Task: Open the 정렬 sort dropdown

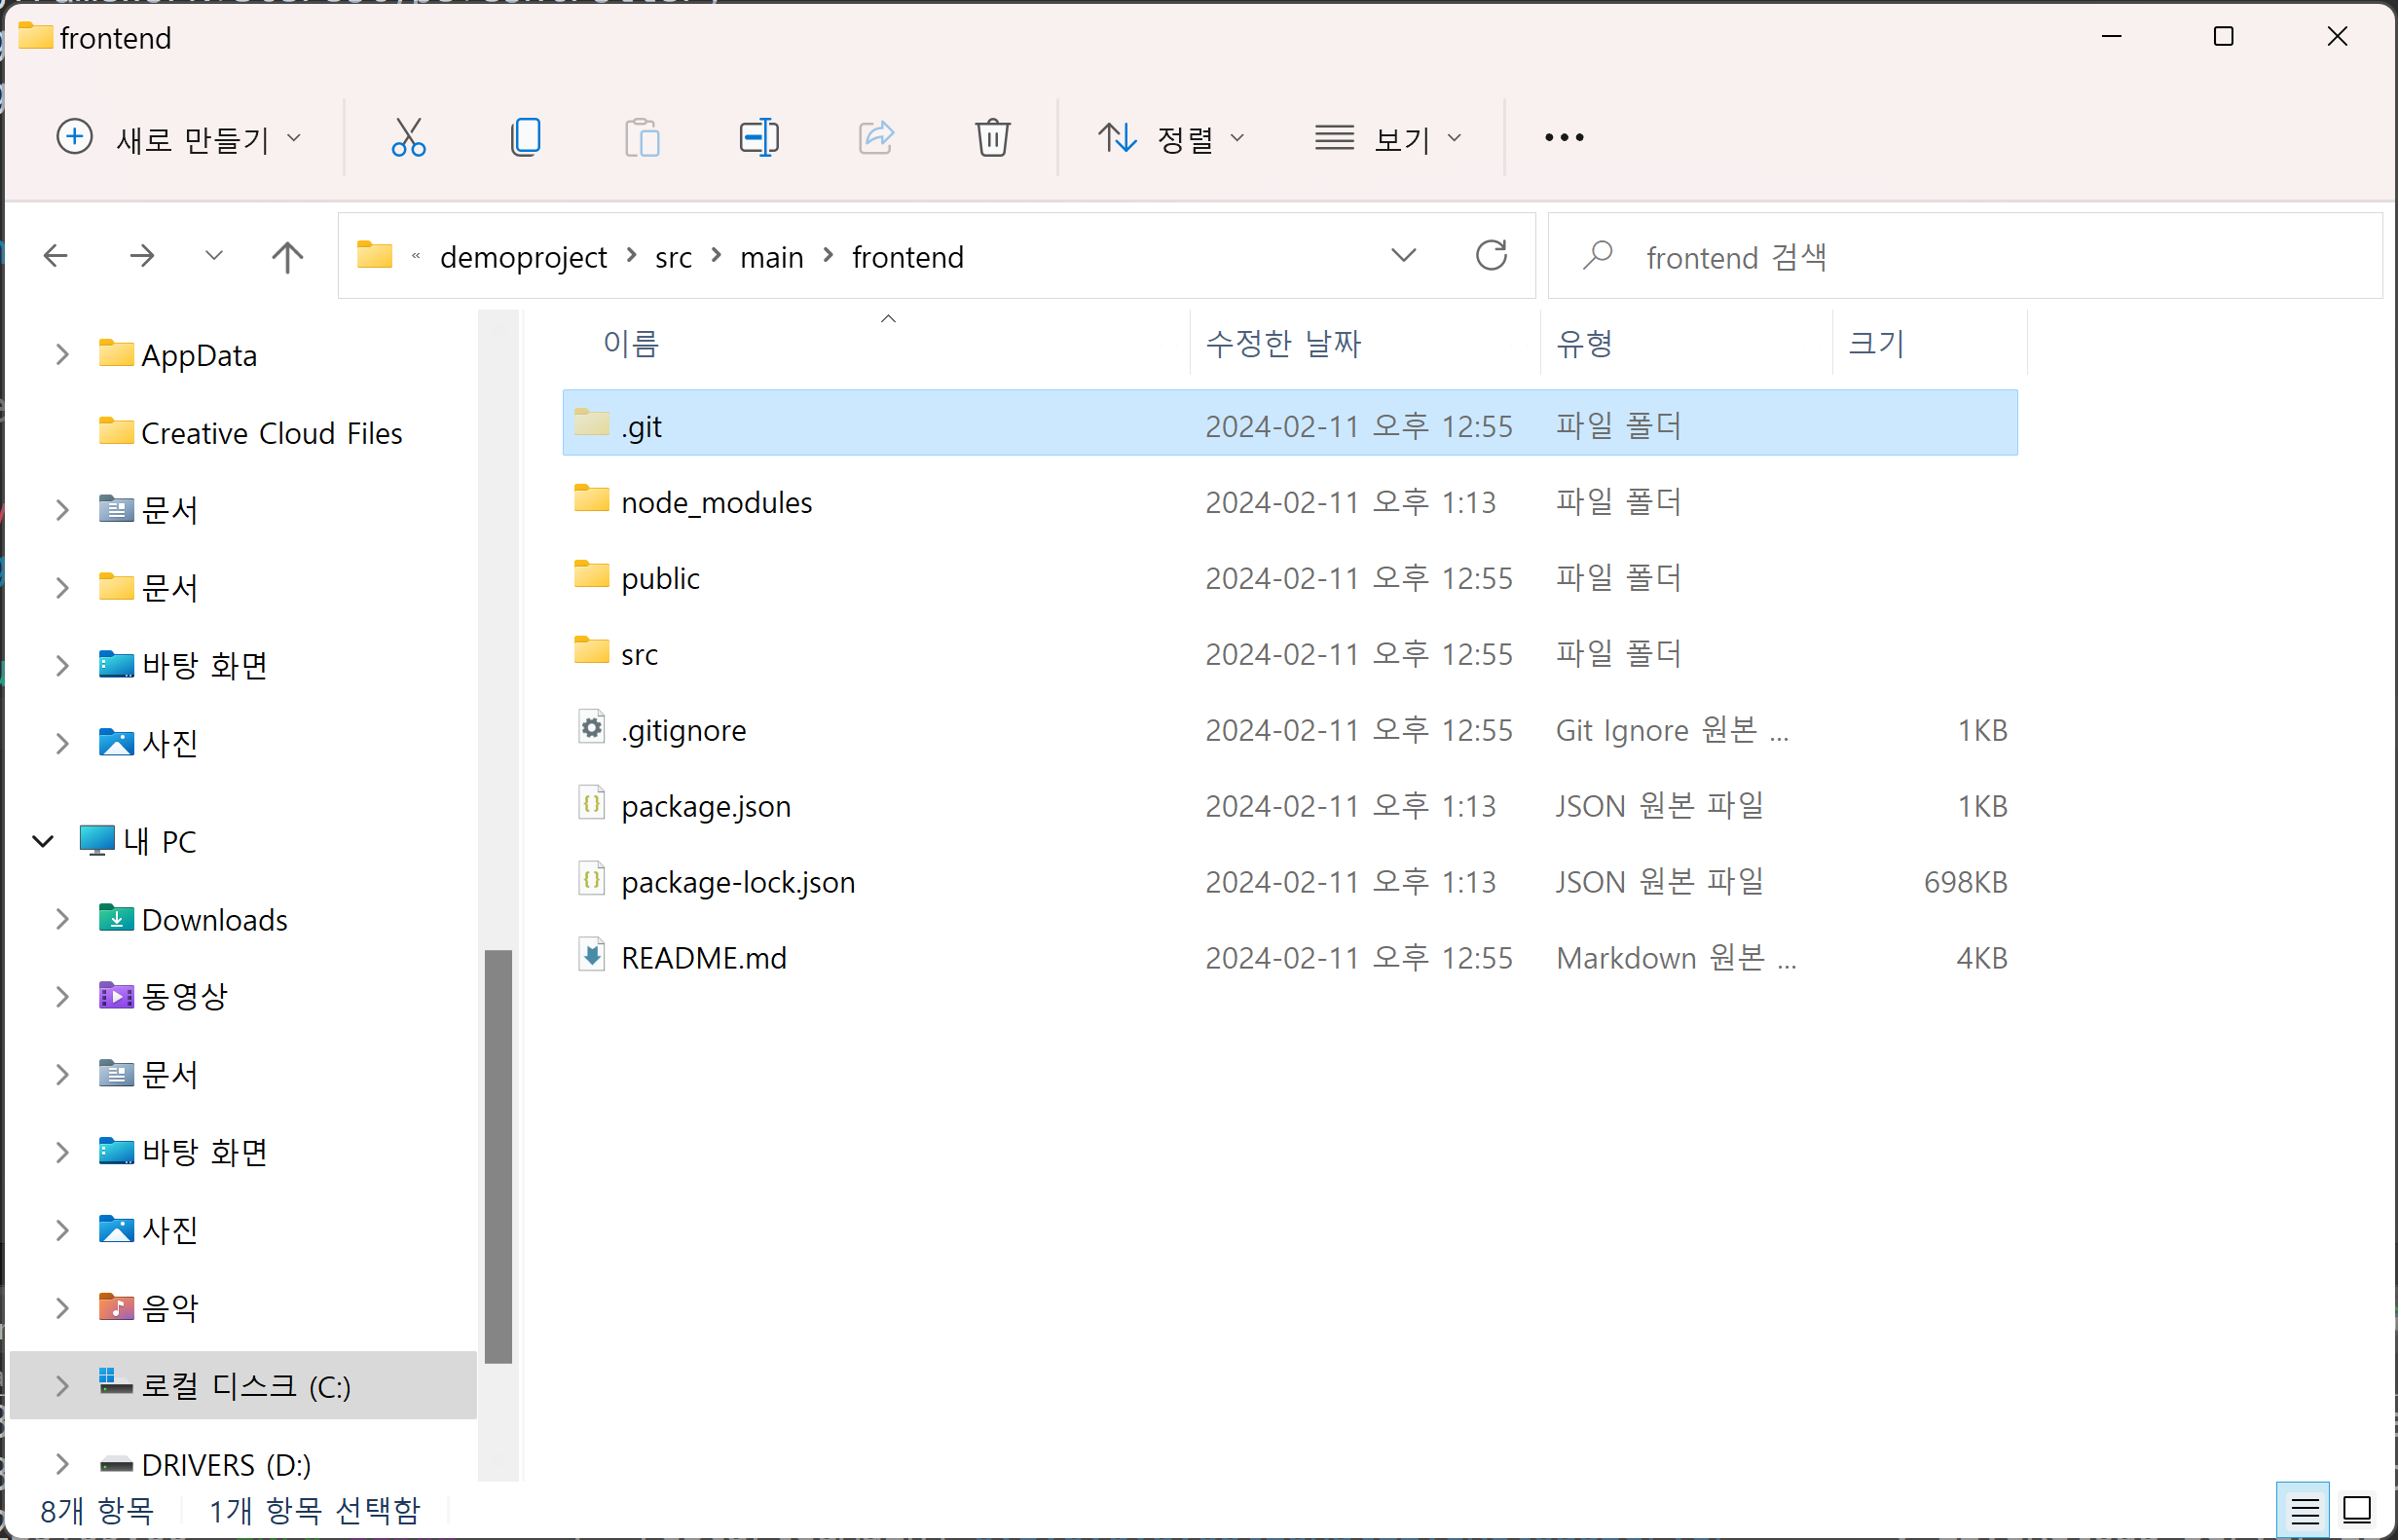Action: click(x=1171, y=138)
